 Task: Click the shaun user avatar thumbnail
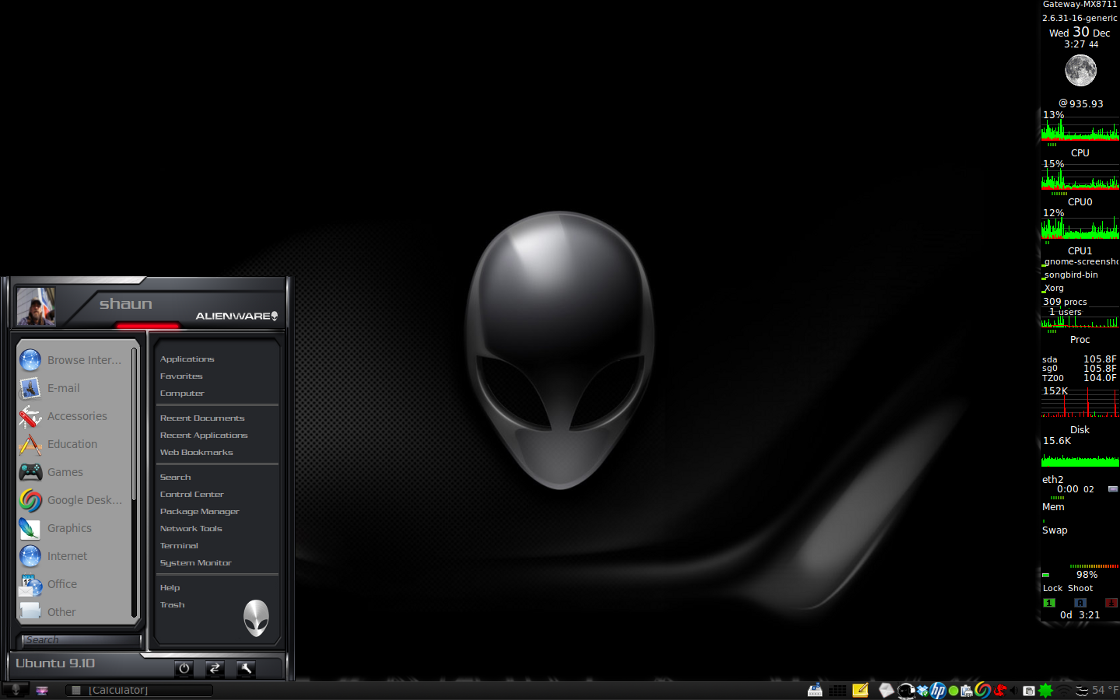[x=36, y=306]
